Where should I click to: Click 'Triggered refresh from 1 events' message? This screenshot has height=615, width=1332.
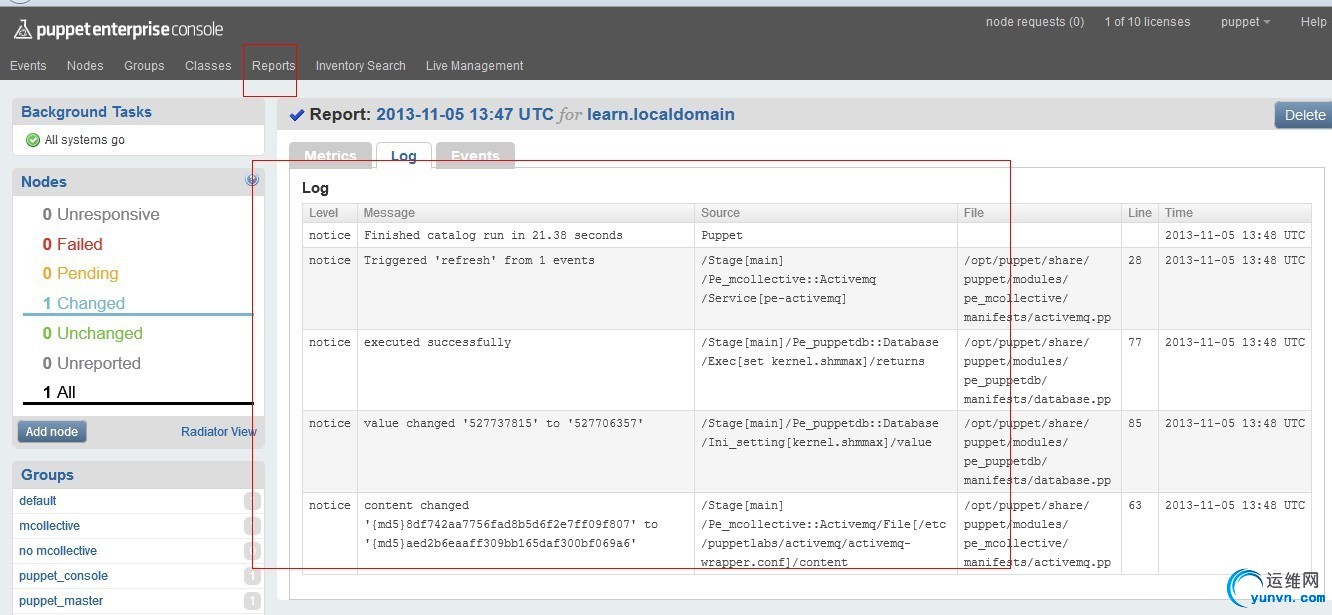pyautogui.click(x=479, y=261)
